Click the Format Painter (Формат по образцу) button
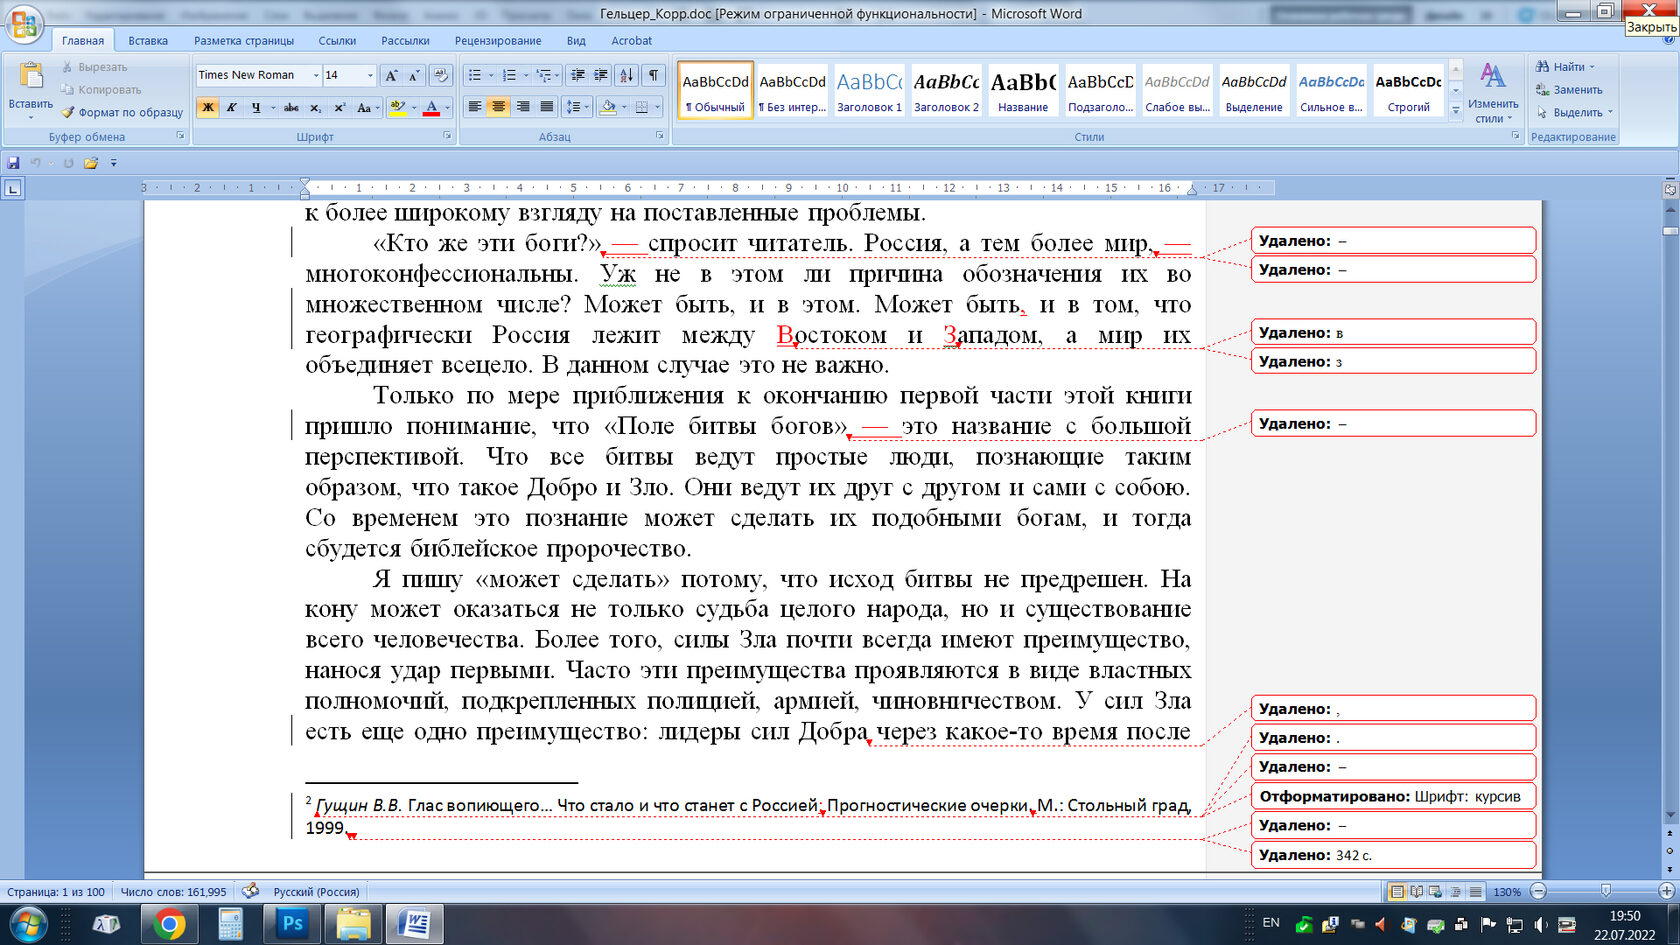Viewport: 1680px width, 945px height. click(x=122, y=112)
